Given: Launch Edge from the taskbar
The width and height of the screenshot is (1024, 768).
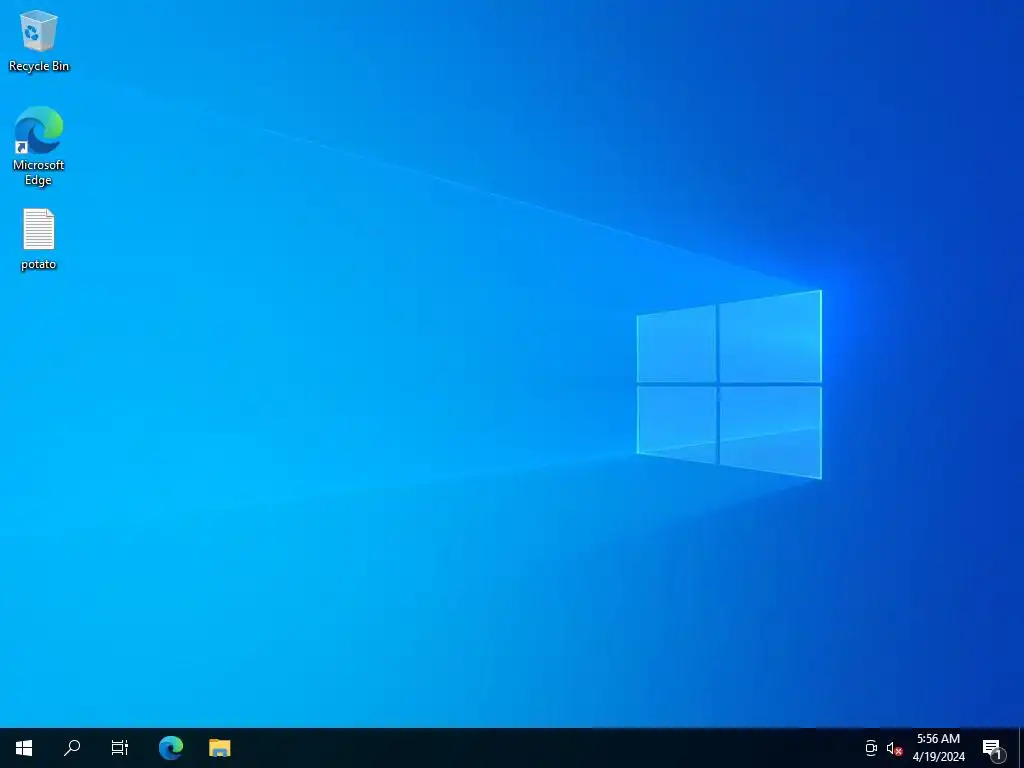Looking at the screenshot, I should tap(171, 748).
